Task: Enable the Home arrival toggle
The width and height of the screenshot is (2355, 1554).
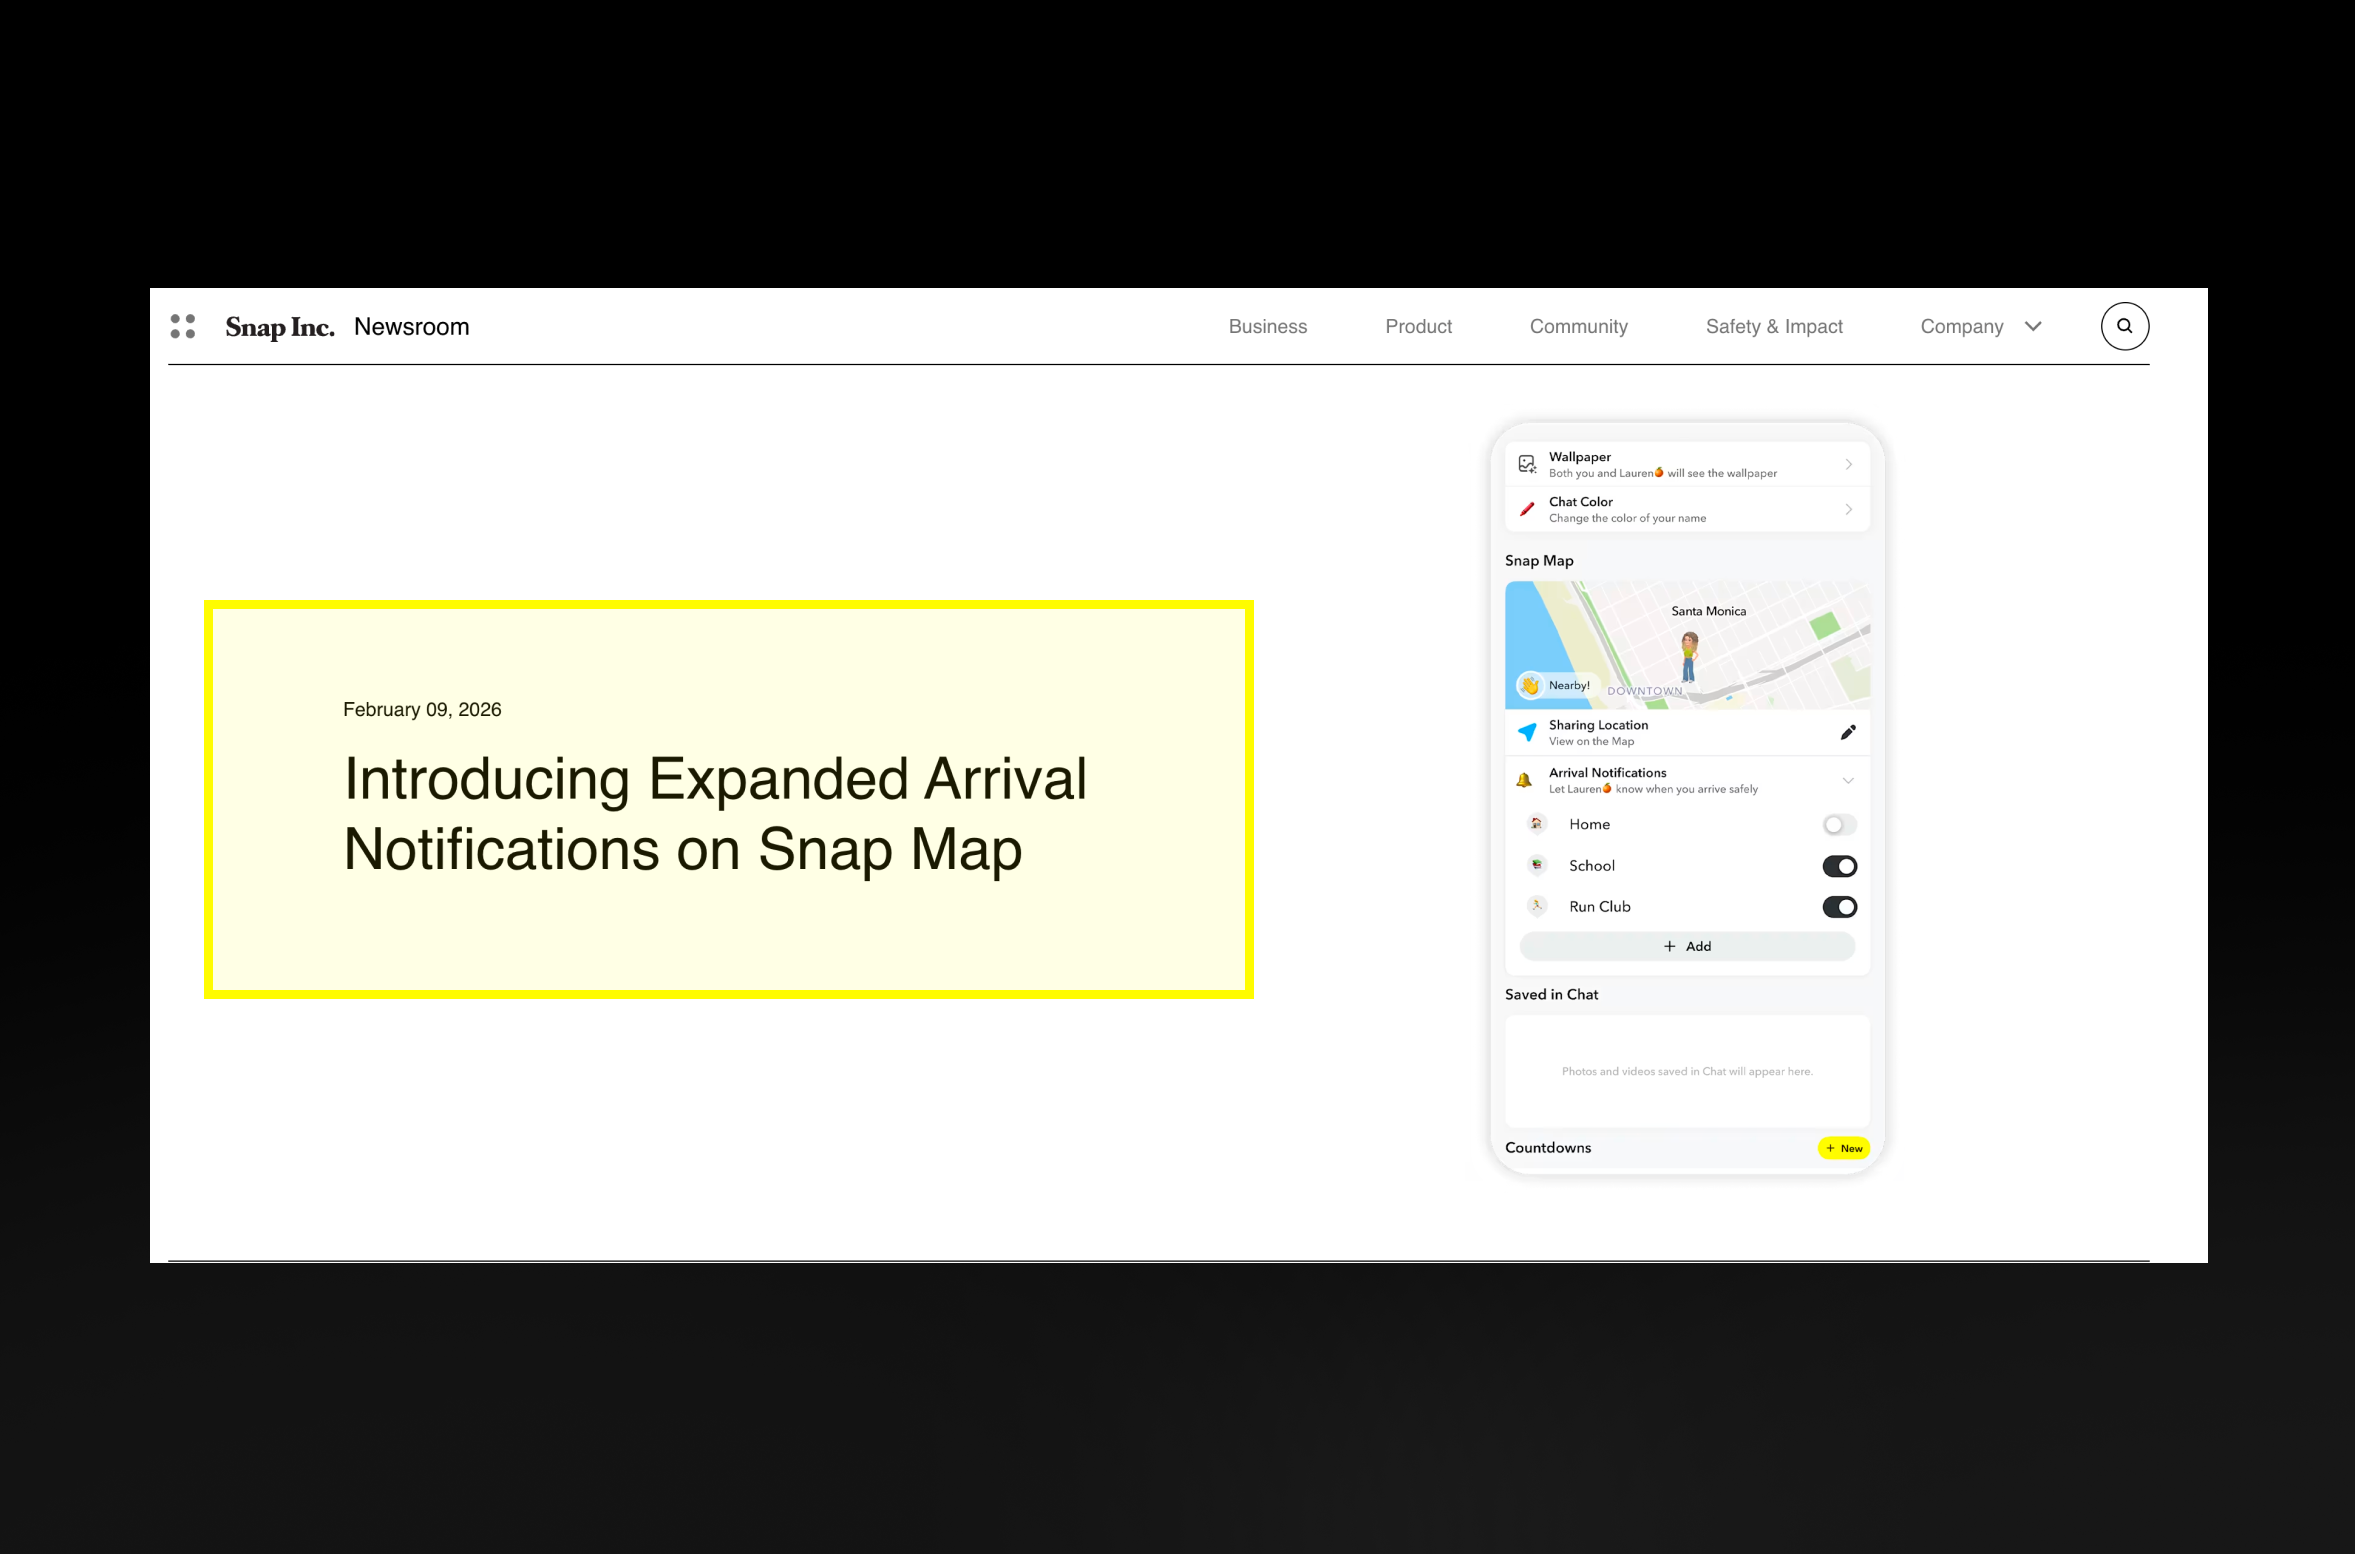Action: [x=1839, y=825]
